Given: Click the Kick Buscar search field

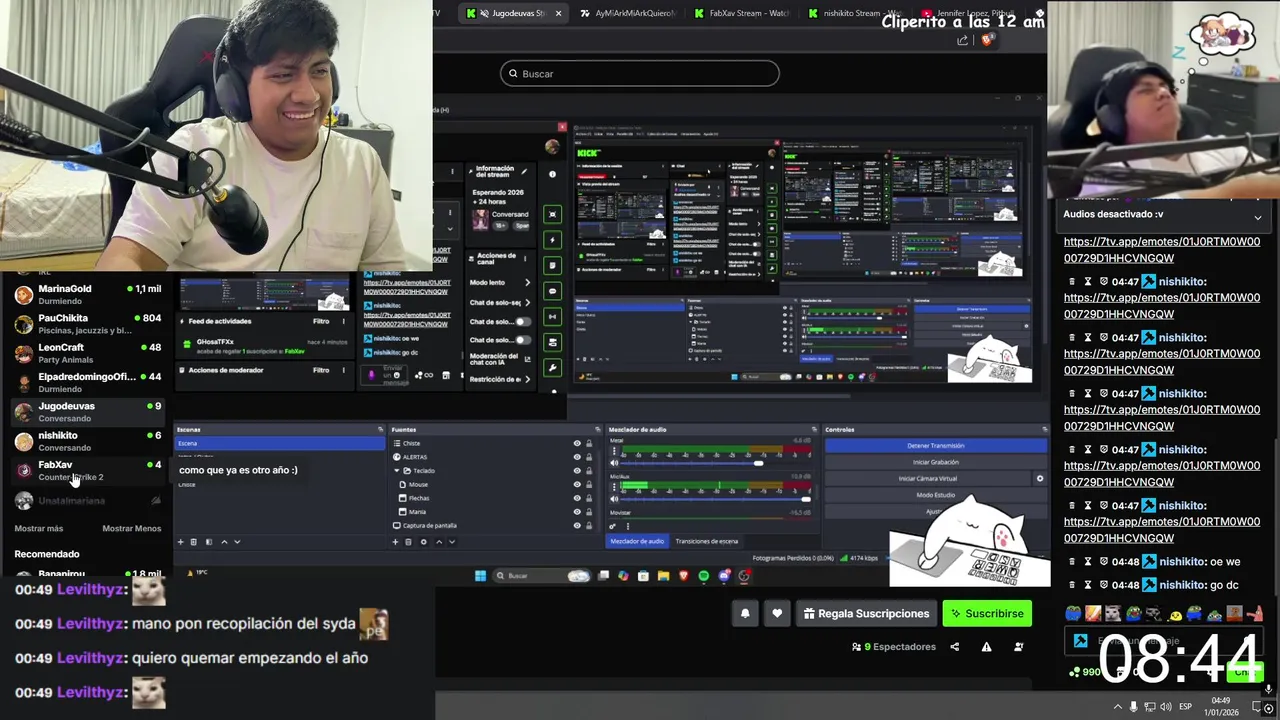Looking at the screenshot, I should (640, 73).
